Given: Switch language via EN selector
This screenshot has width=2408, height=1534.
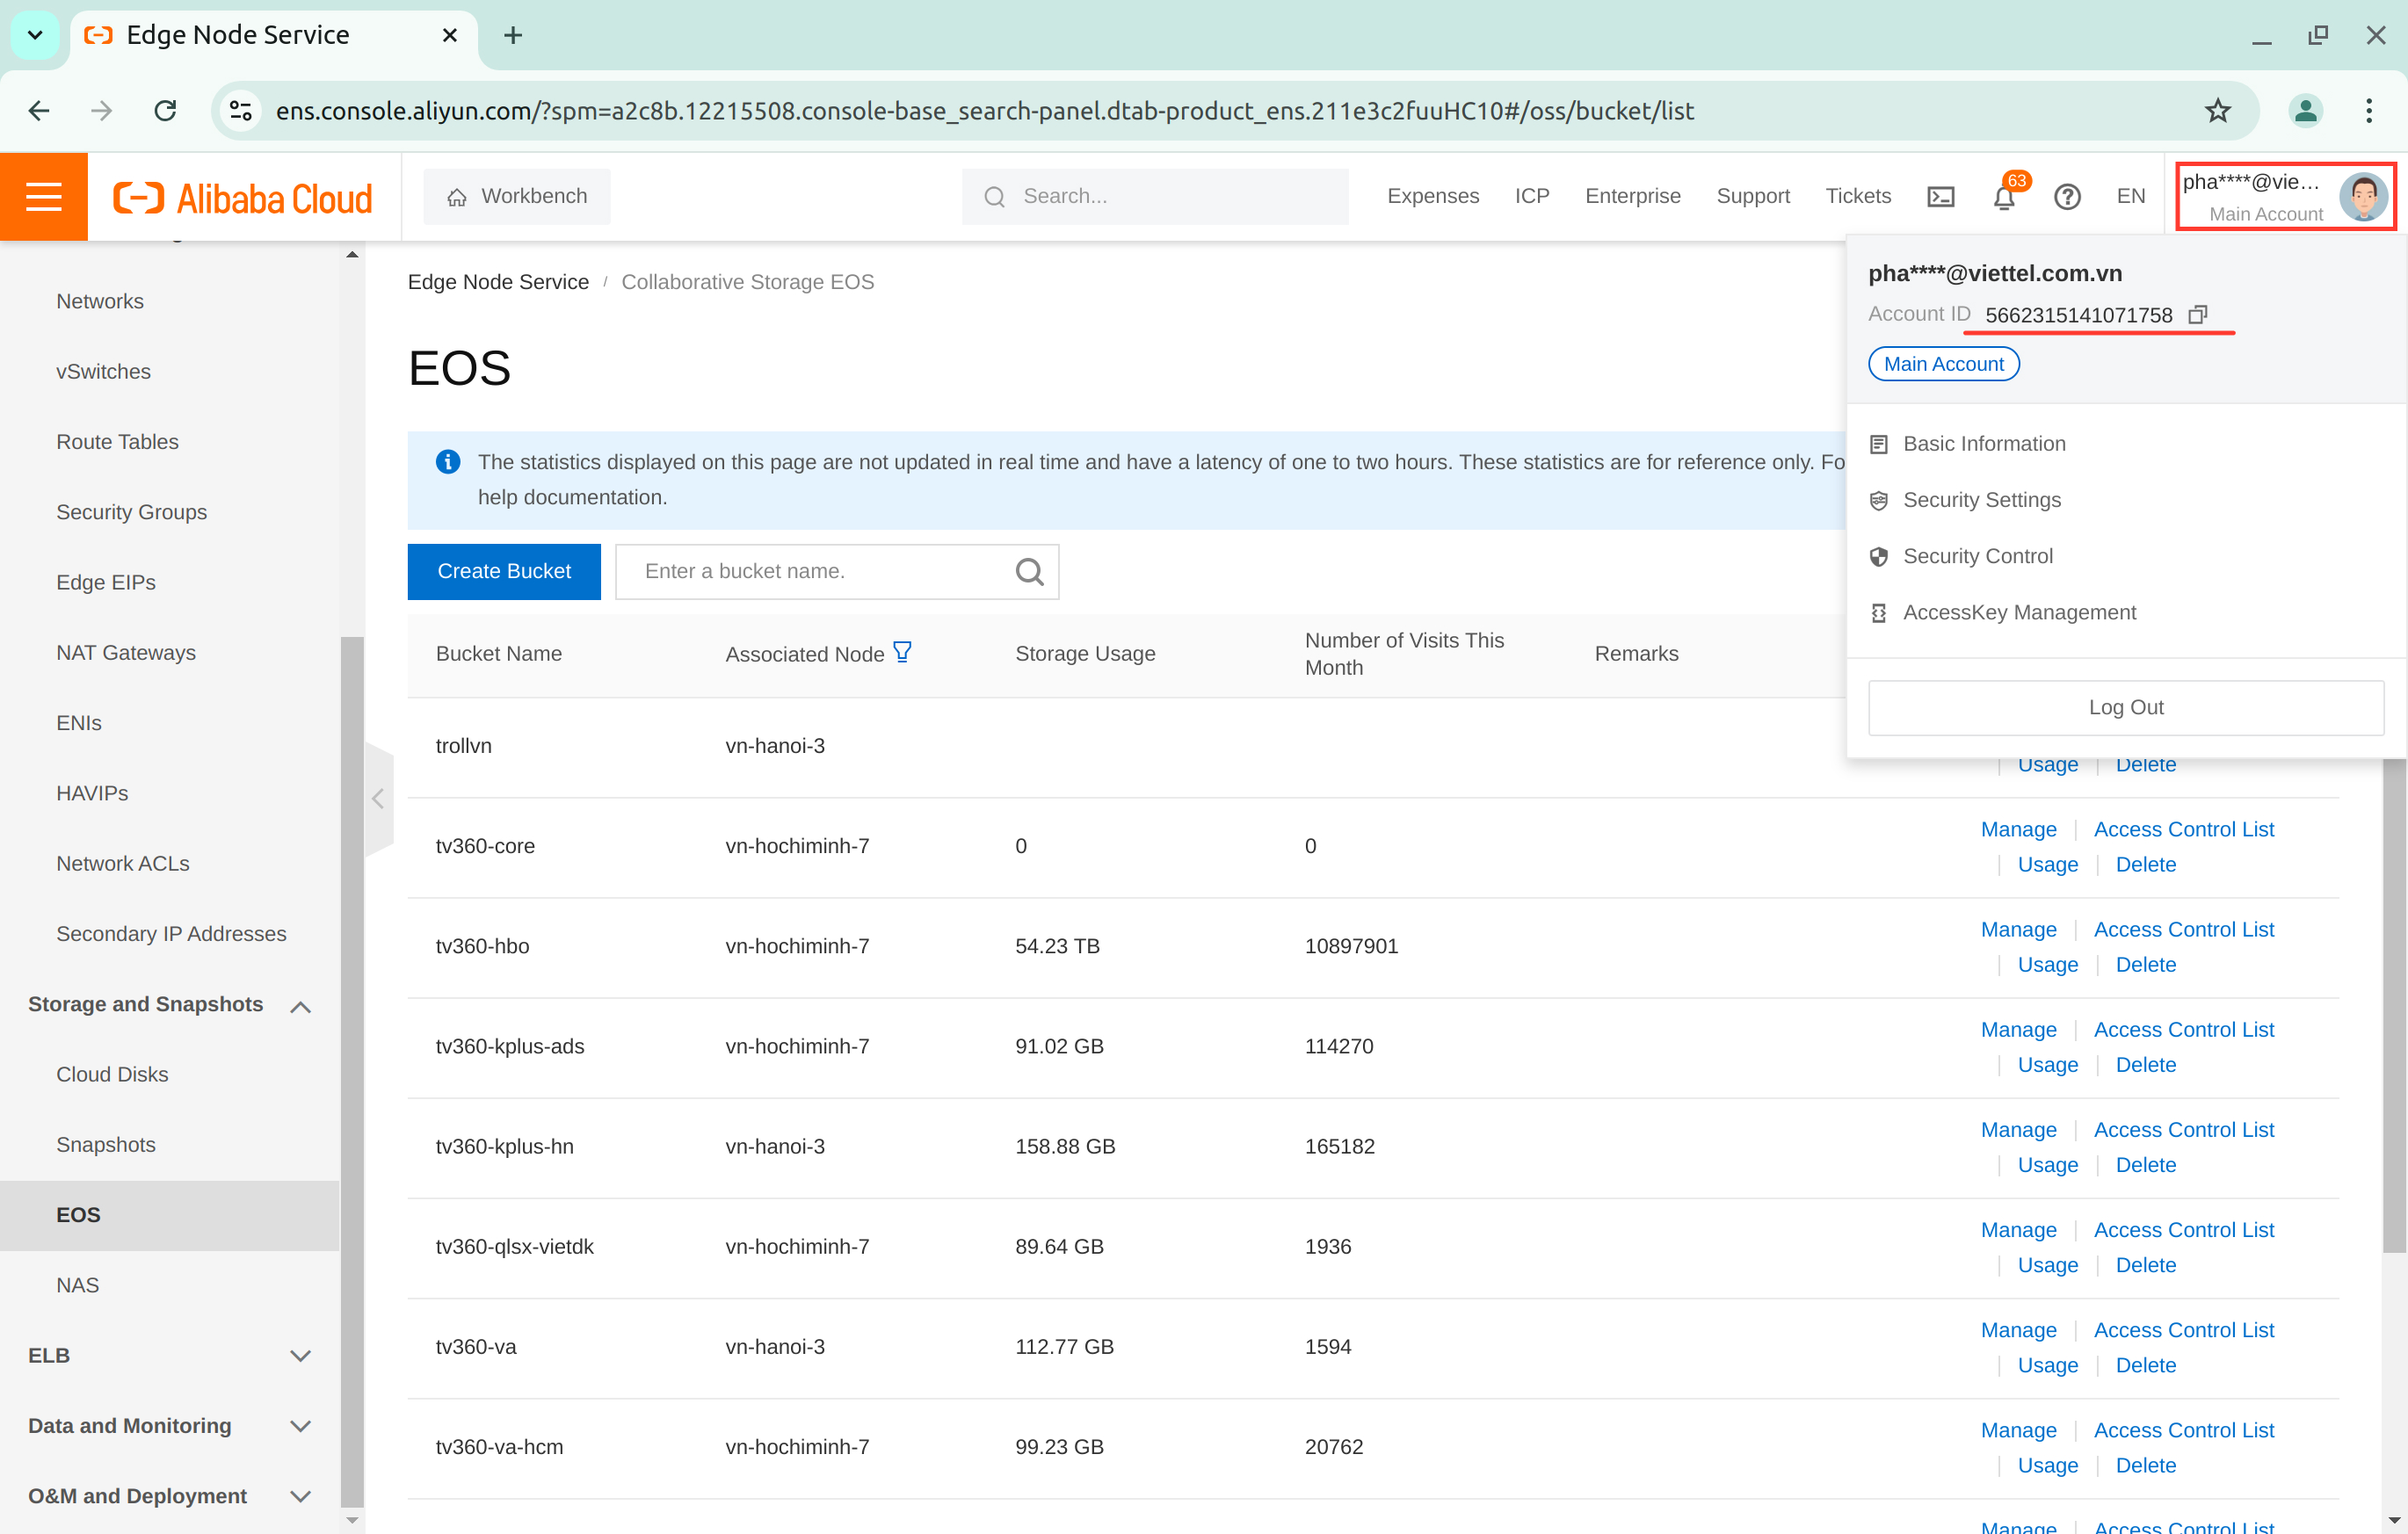Looking at the screenshot, I should pos(2130,196).
